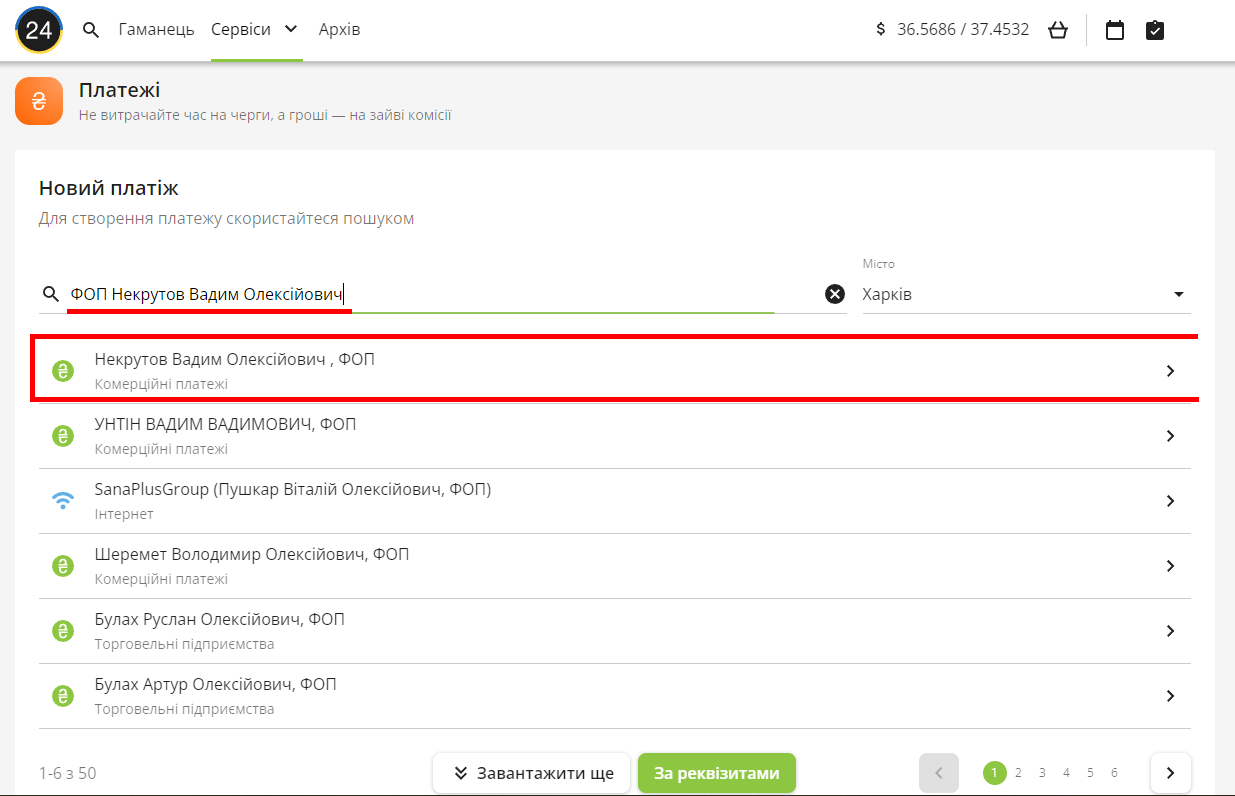This screenshot has width=1235, height=796.
Task: Open УНТІН ВАДИМ ВАДИМОВИЧ row chevron
Action: (x=1170, y=436)
